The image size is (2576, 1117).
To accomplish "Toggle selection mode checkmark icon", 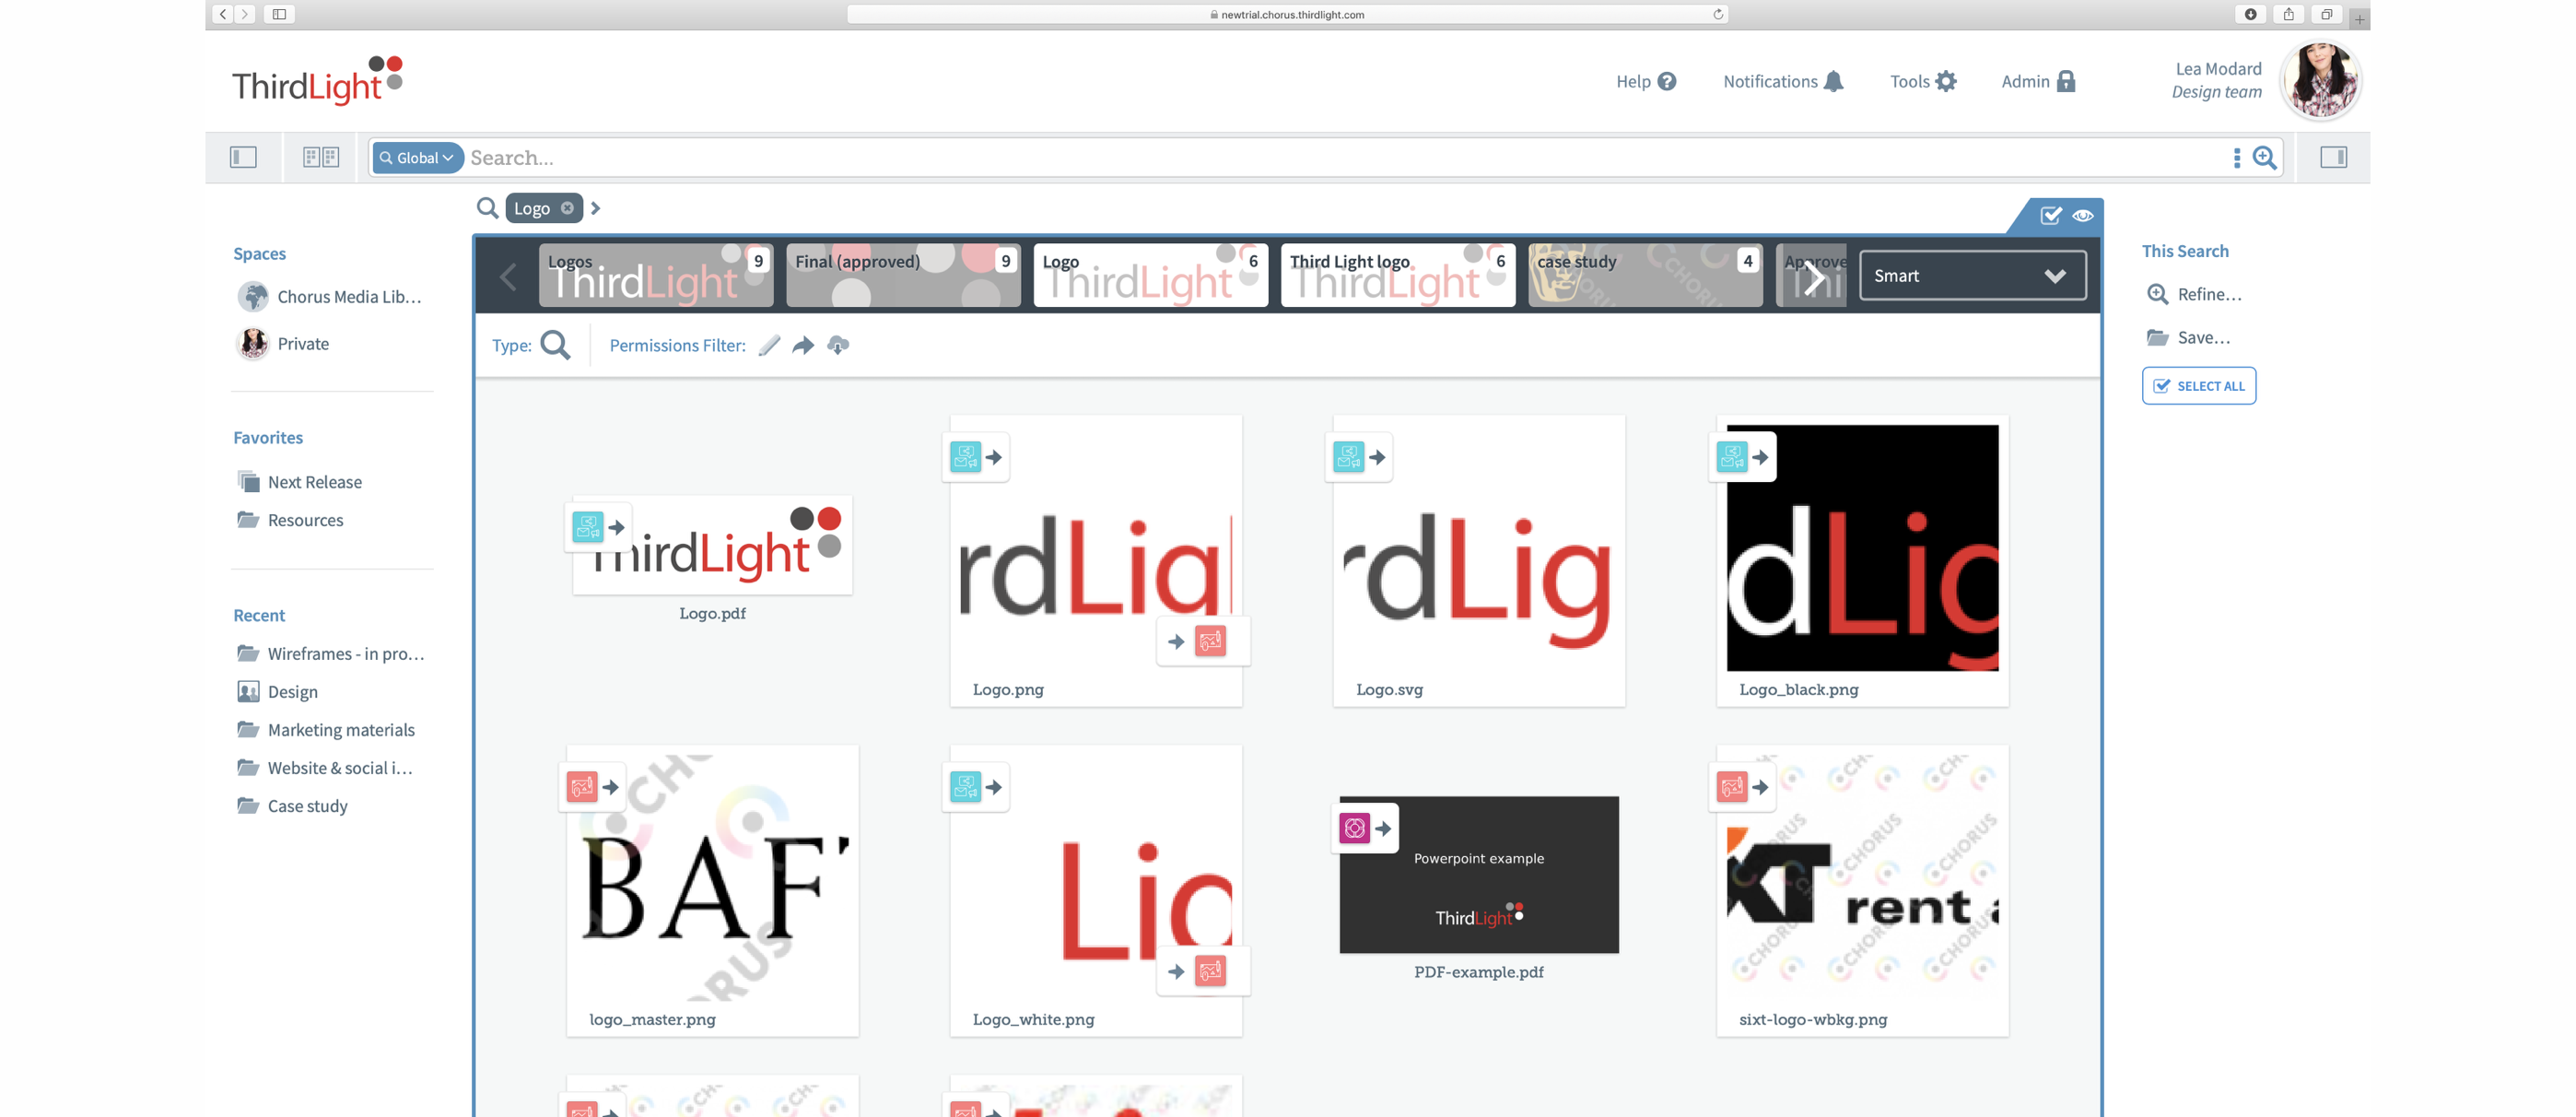I will coord(2050,216).
